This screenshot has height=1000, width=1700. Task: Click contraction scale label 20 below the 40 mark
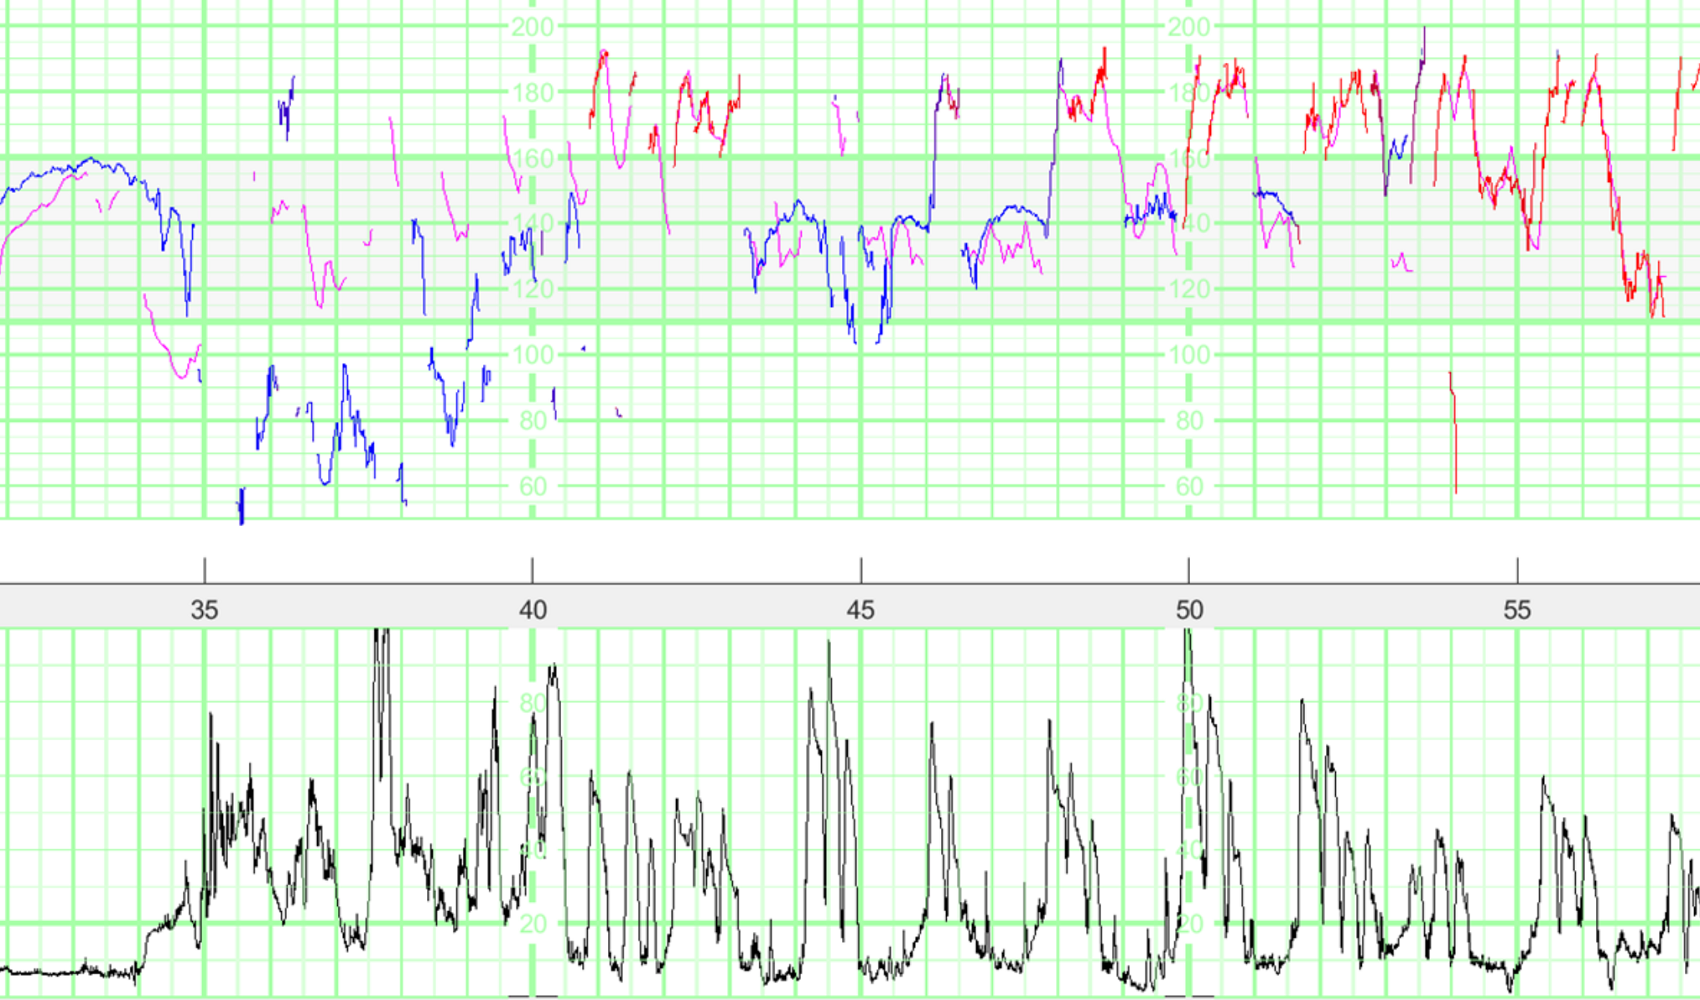533,924
